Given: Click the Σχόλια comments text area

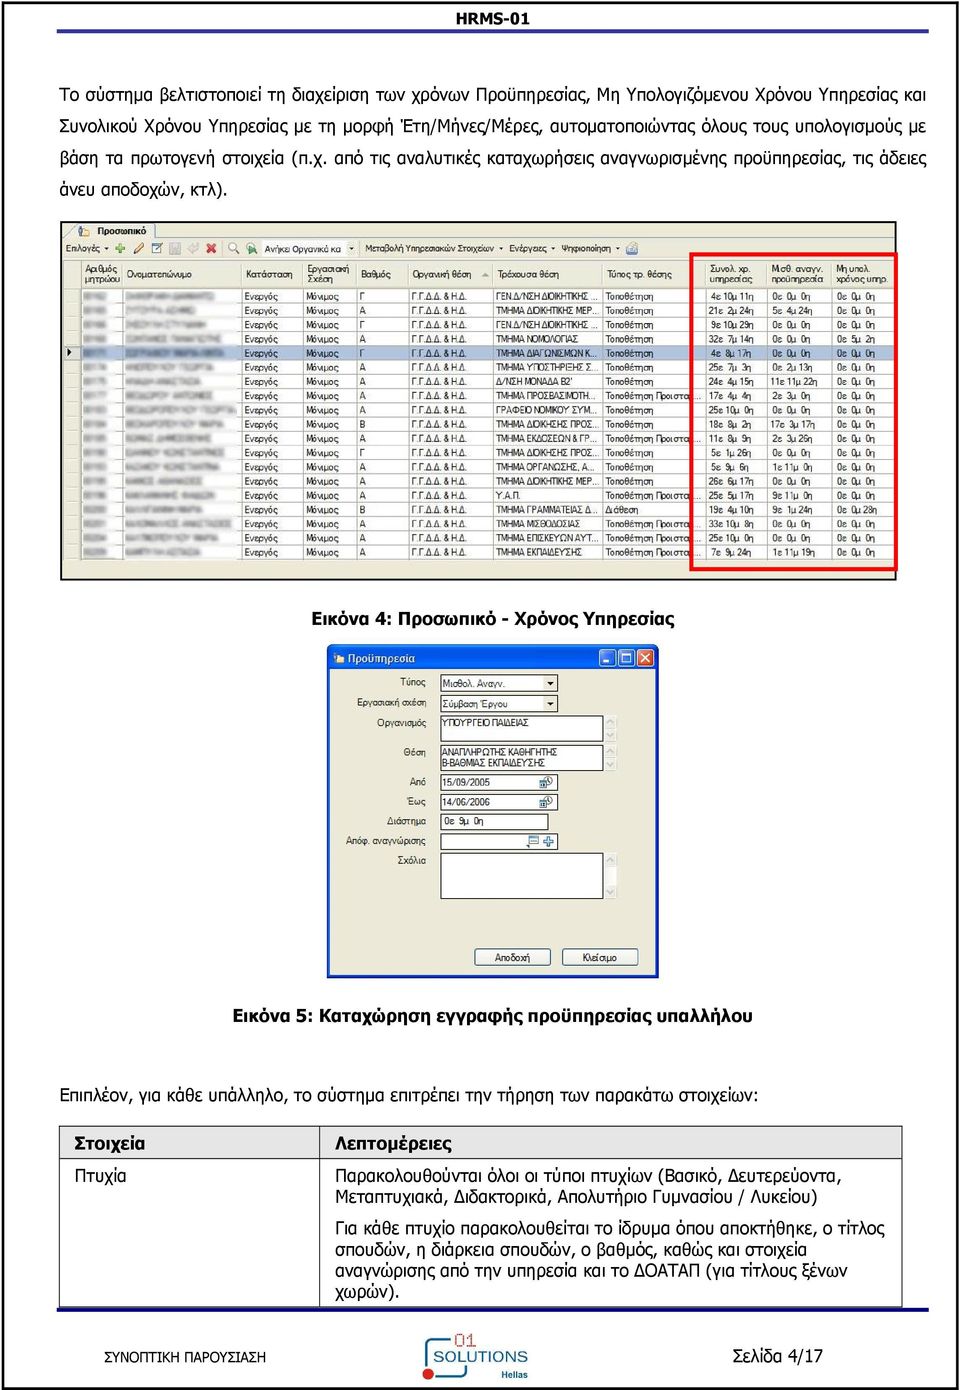Looking at the screenshot, I should point(522,875).
